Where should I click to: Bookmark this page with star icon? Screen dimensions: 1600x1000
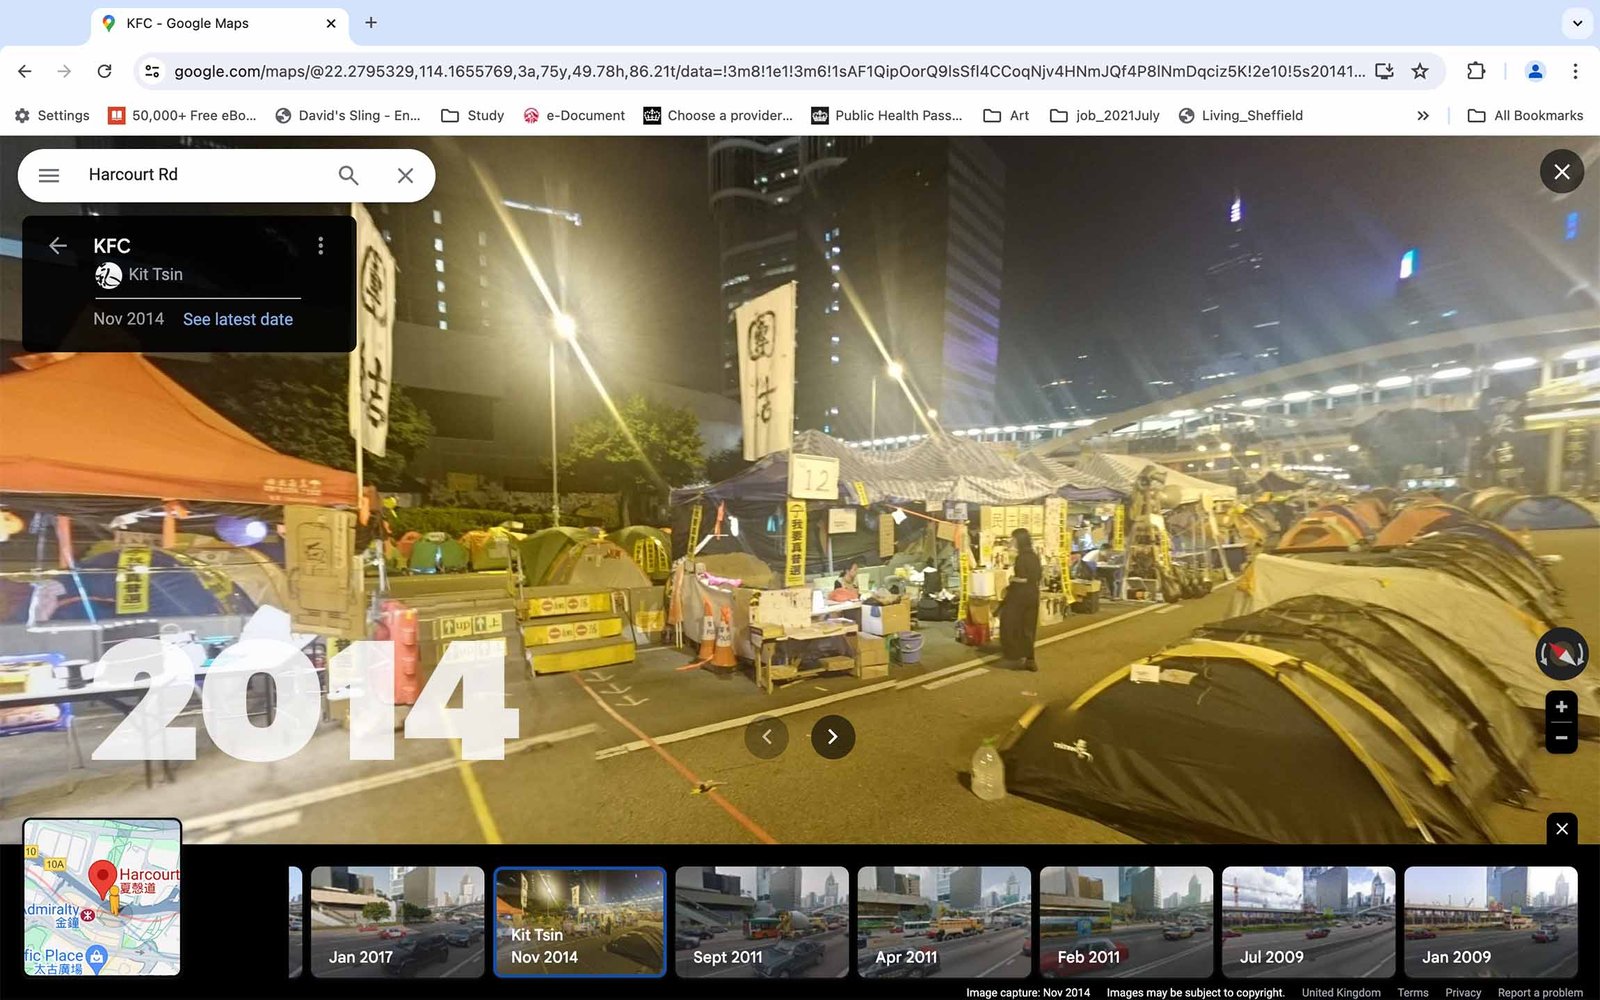[x=1420, y=71]
